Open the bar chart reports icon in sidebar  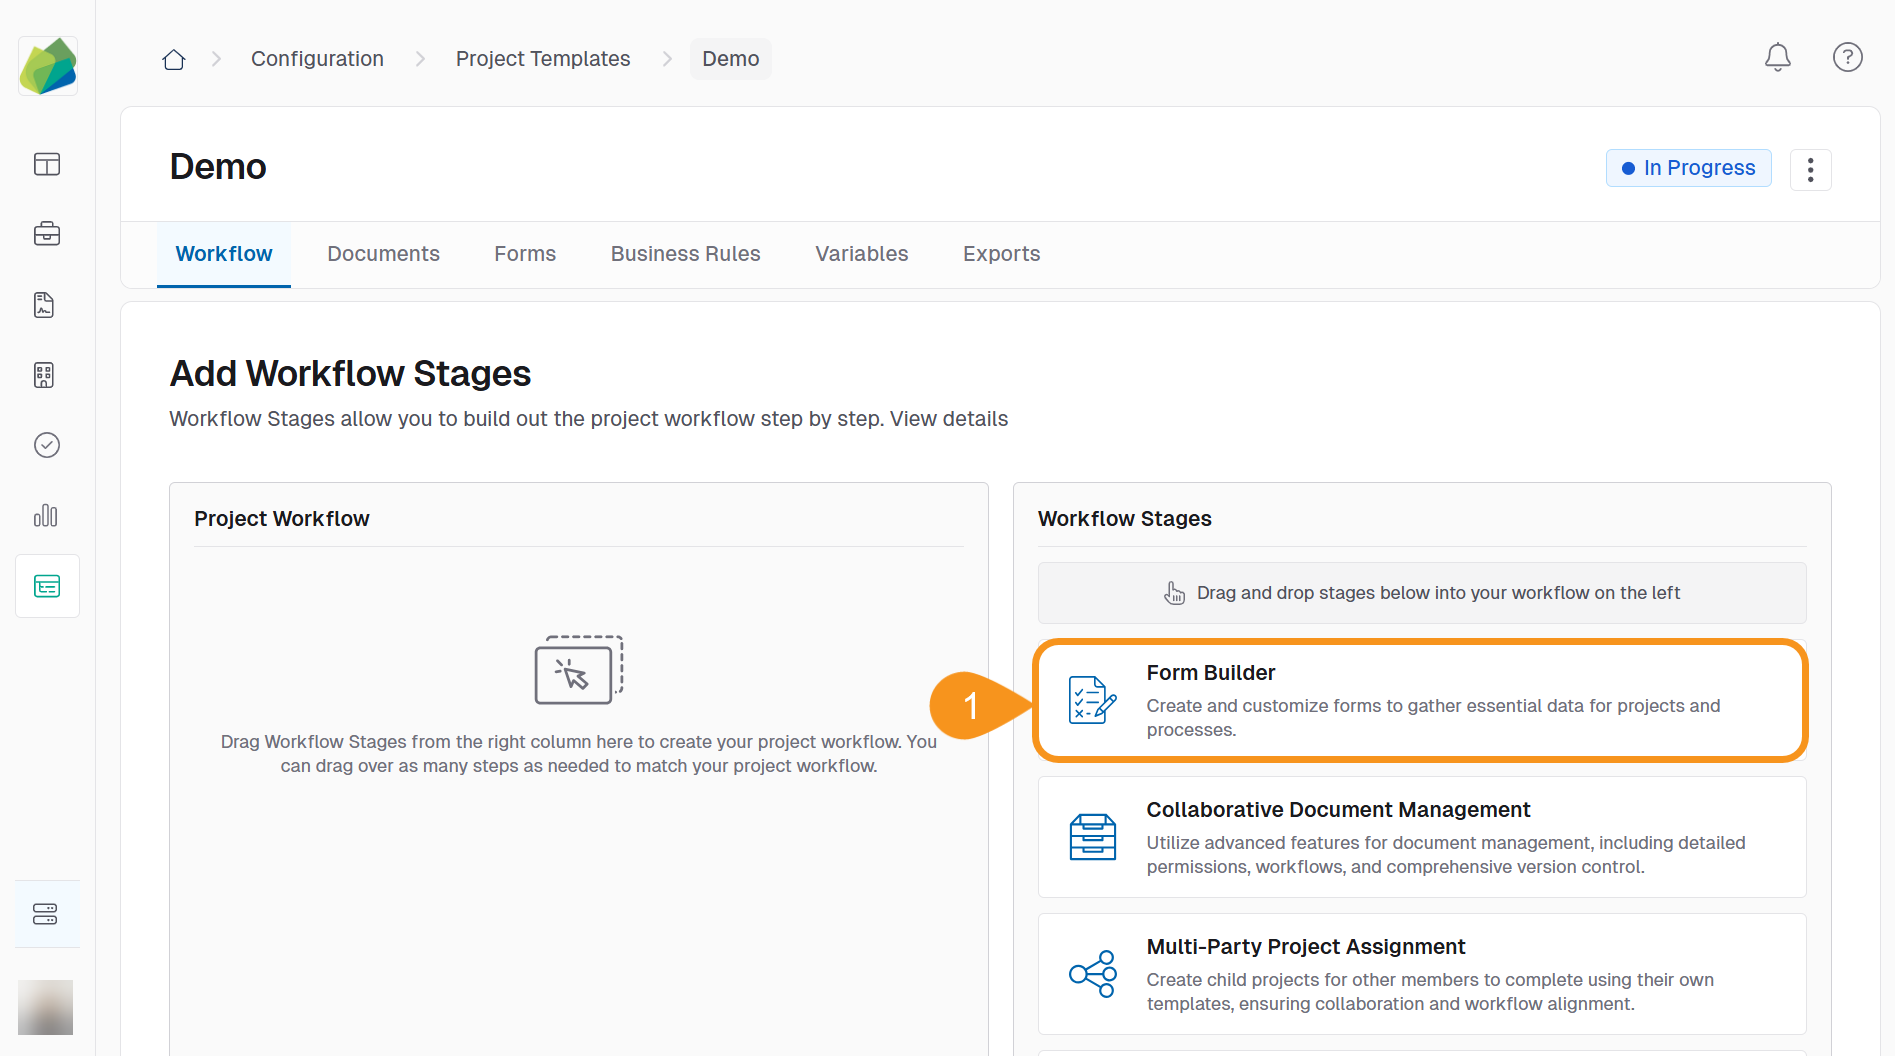click(47, 516)
